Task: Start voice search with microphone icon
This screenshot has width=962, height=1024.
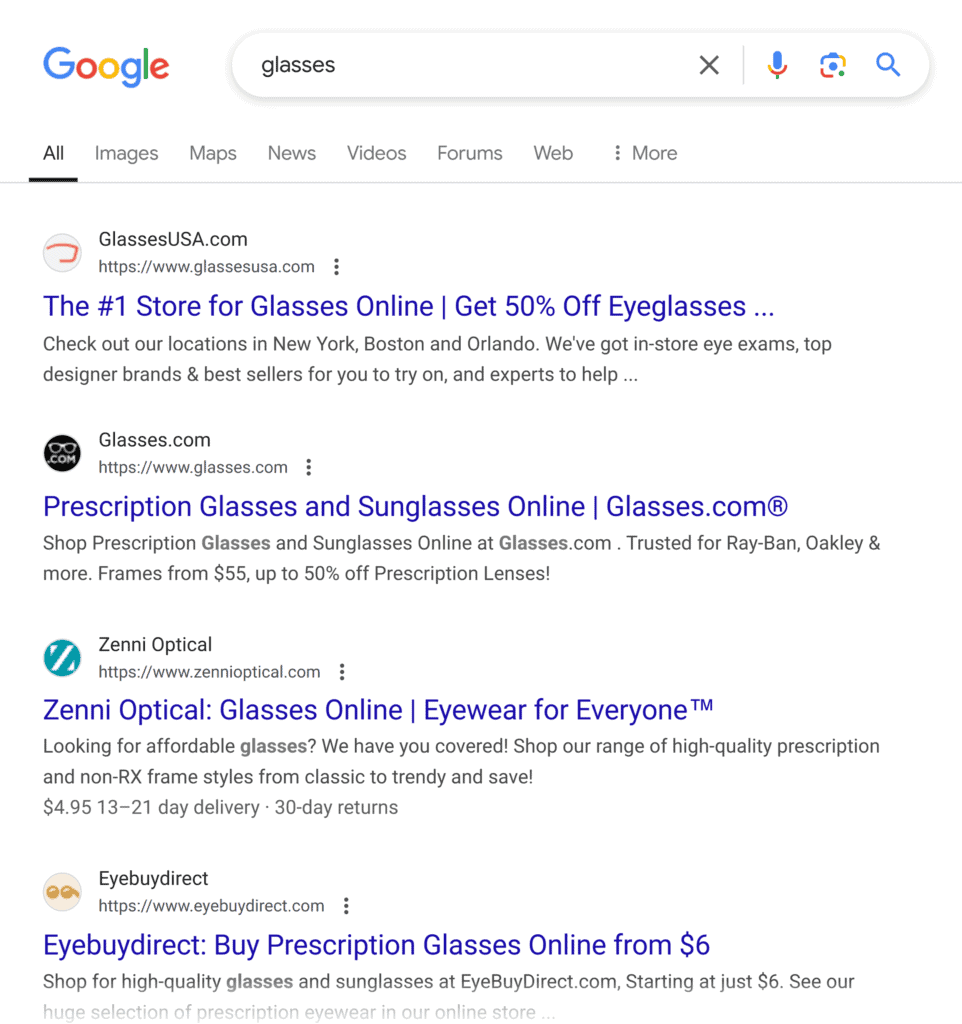Action: 777,66
